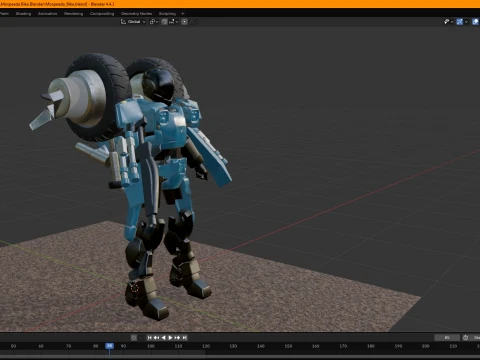
Task: Open the Rendering workspace tab
Action: 74,14
